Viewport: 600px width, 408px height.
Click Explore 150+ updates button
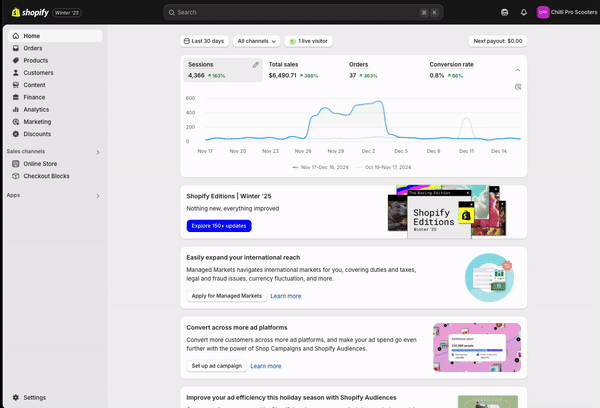tap(219, 226)
